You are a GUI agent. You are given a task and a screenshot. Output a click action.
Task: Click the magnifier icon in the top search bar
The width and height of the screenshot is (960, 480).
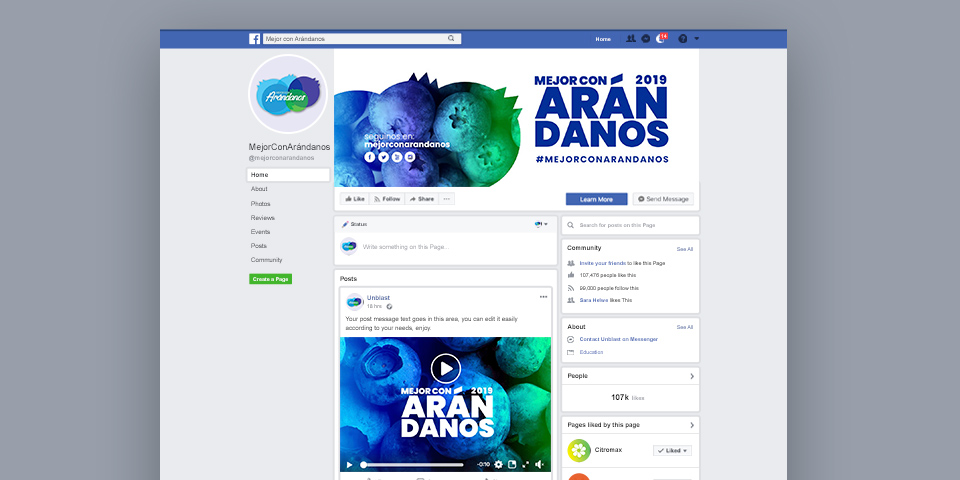[x=451, y=39]
